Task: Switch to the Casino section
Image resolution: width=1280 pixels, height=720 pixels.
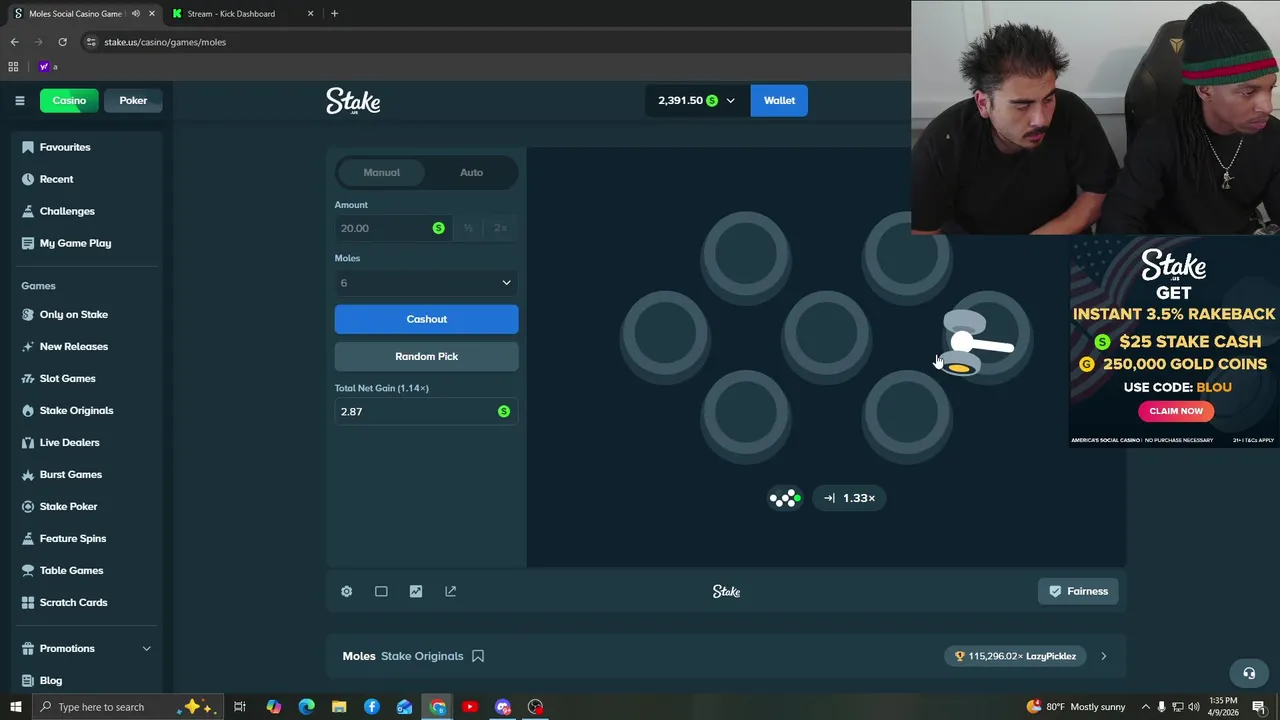Action: 69,100
